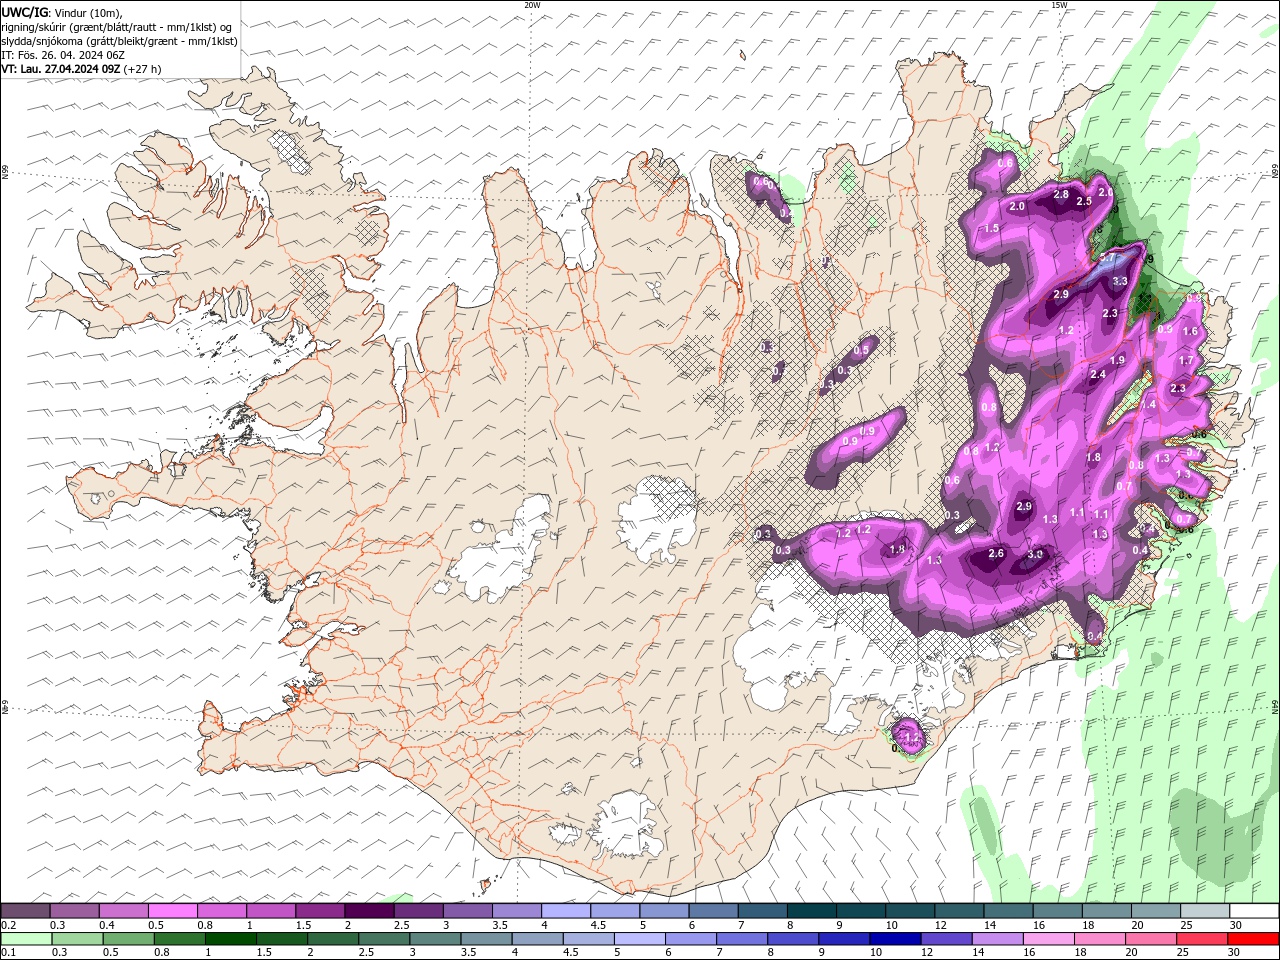Click the snowfall value '1.7' on the map
Screen dimensions: 1280x960
pos(1186,360)
